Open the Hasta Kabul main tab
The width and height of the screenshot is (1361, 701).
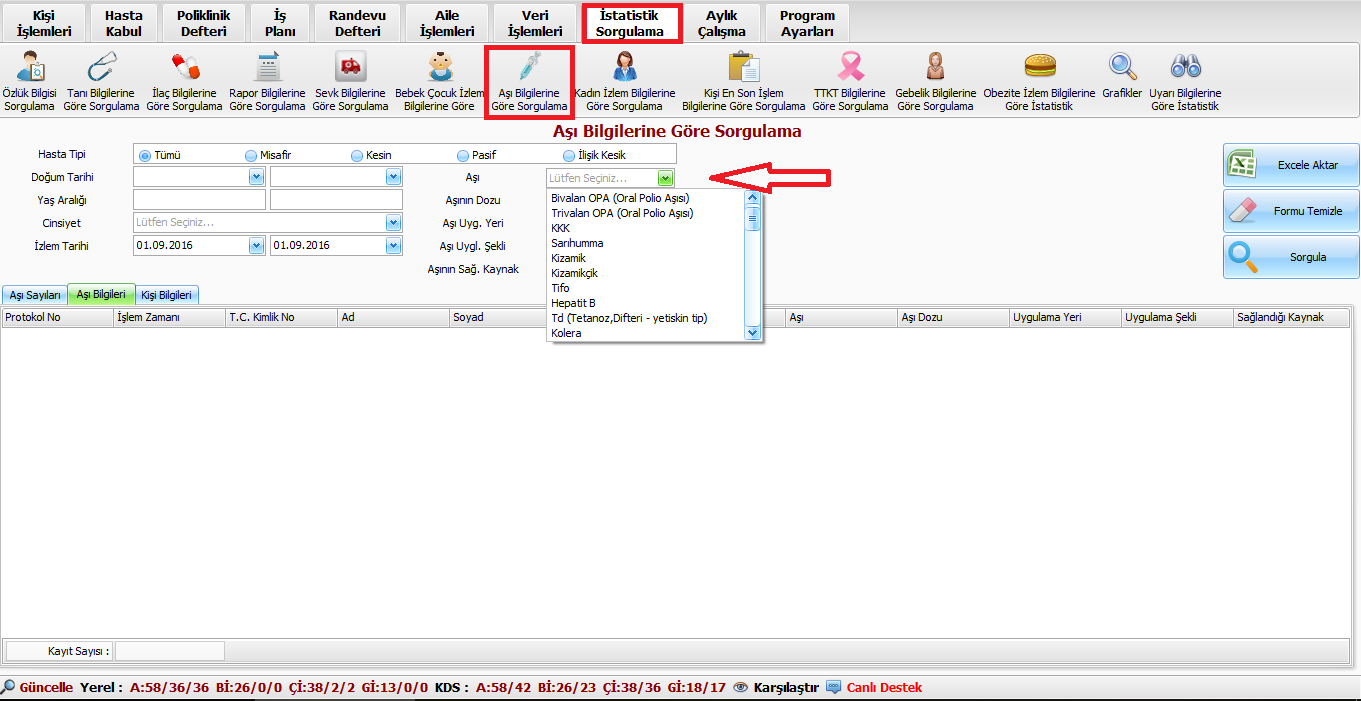click(x=124, y=24)
